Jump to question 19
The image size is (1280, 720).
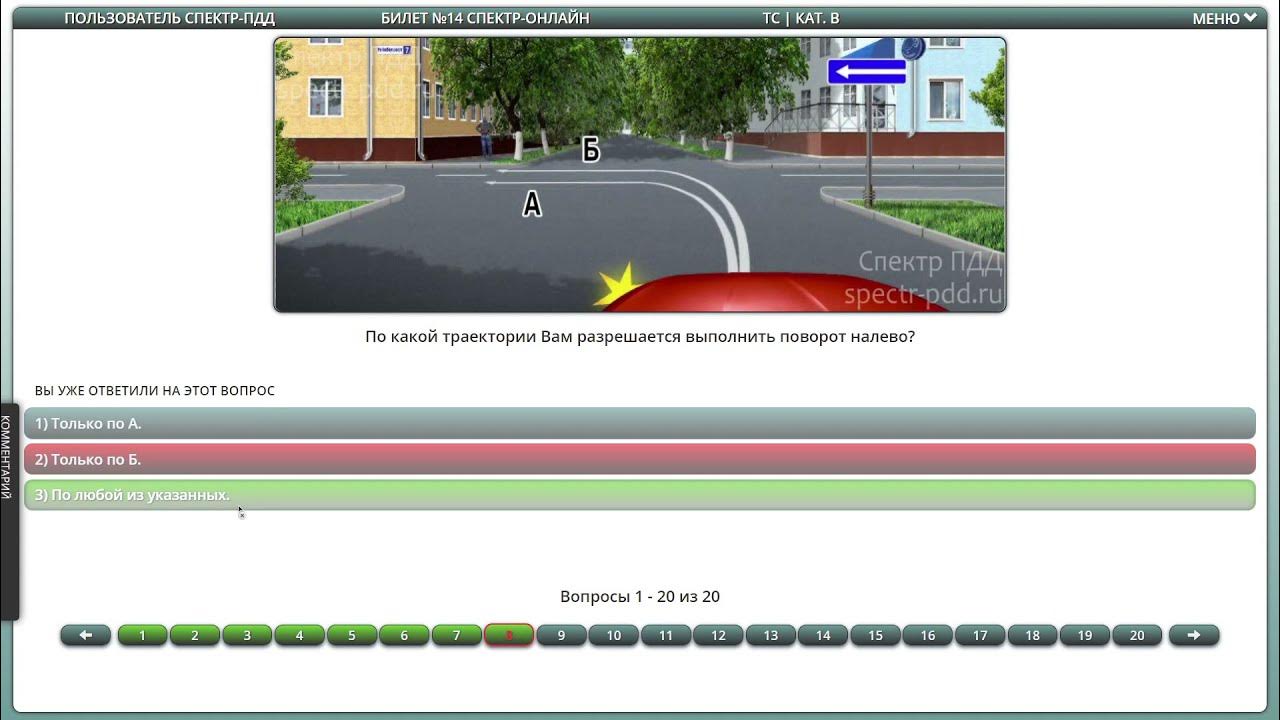[1085, 635]
